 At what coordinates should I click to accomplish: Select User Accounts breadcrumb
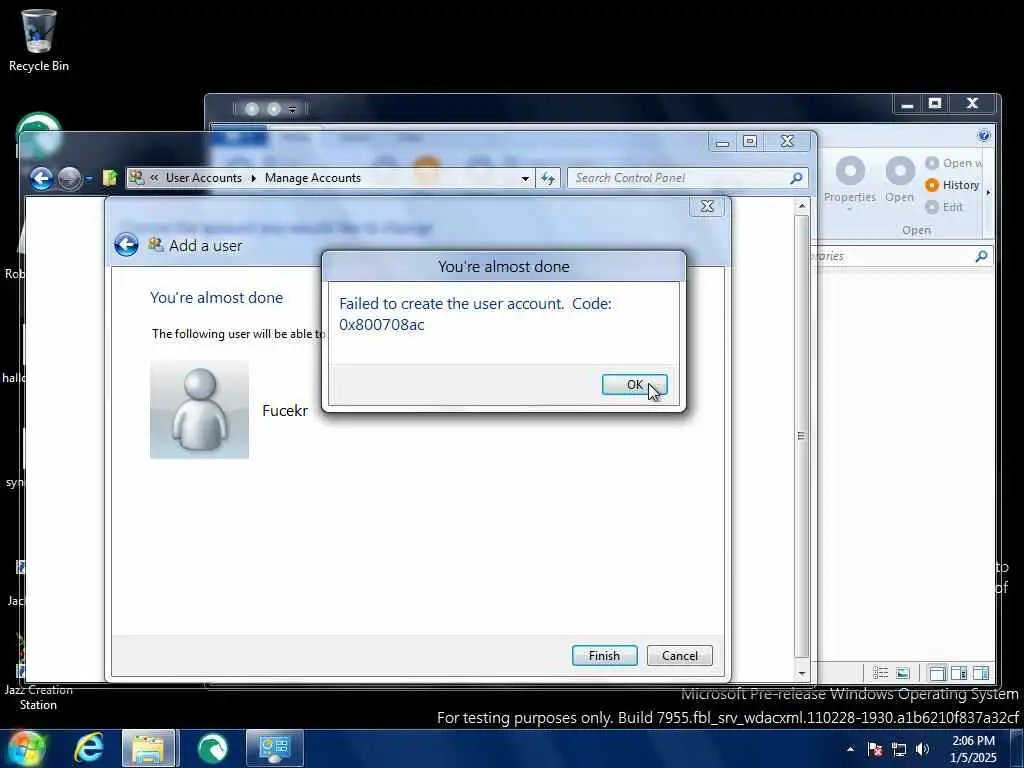[203, 178]
